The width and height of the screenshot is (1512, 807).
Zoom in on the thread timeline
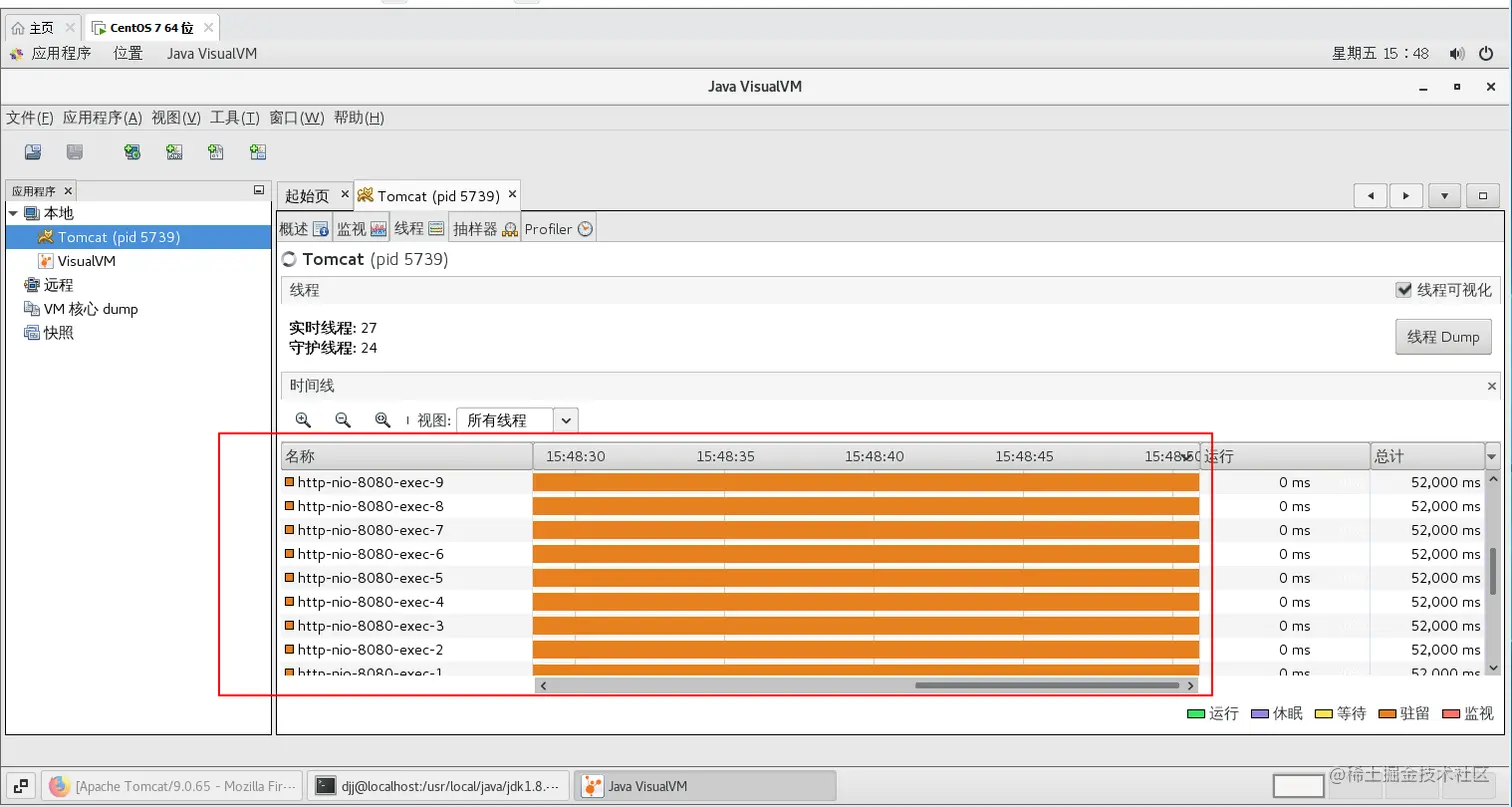coord(303,420)
